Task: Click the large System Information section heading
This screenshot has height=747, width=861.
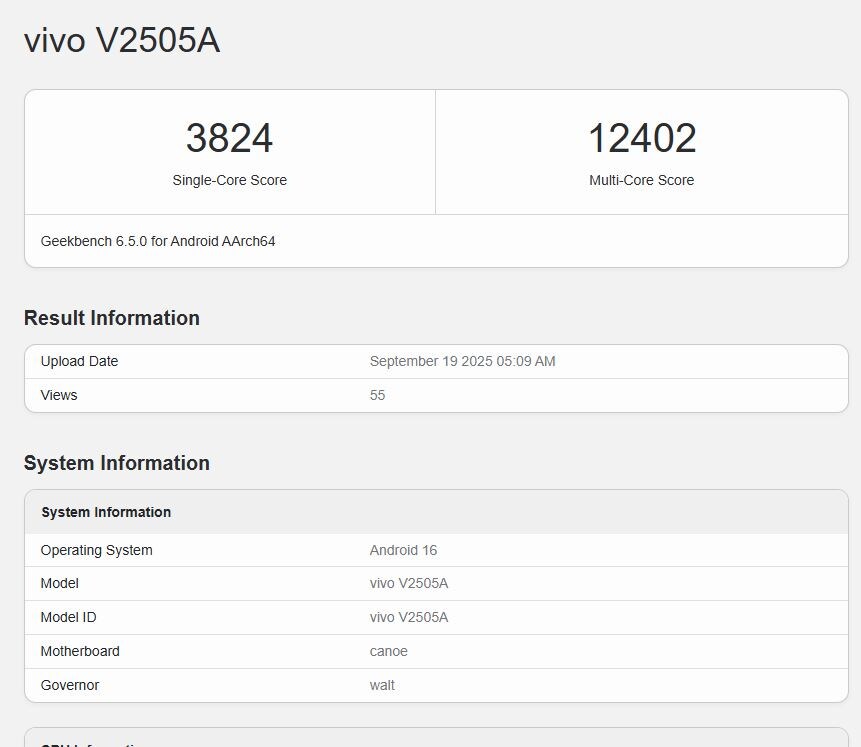Action: pyautogui.click(x=116, y=463)
